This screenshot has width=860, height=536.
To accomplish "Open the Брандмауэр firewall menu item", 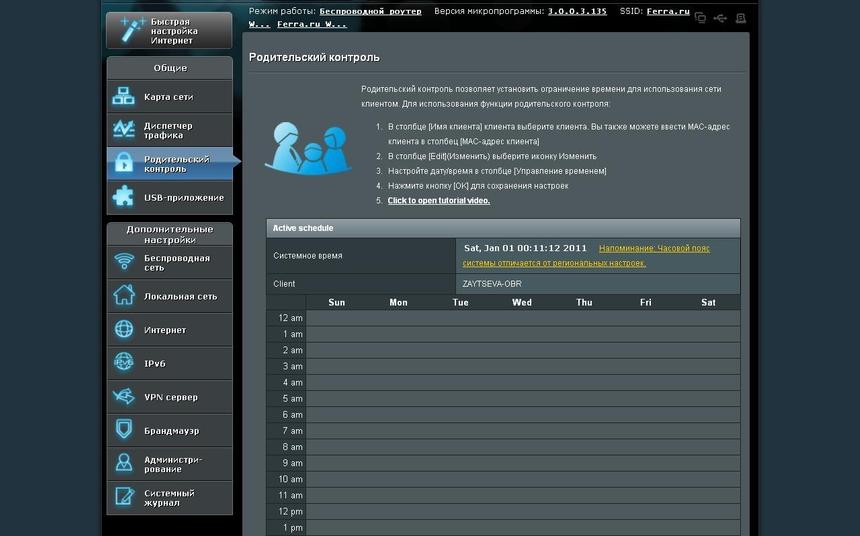I will click(x=169, y=431).
